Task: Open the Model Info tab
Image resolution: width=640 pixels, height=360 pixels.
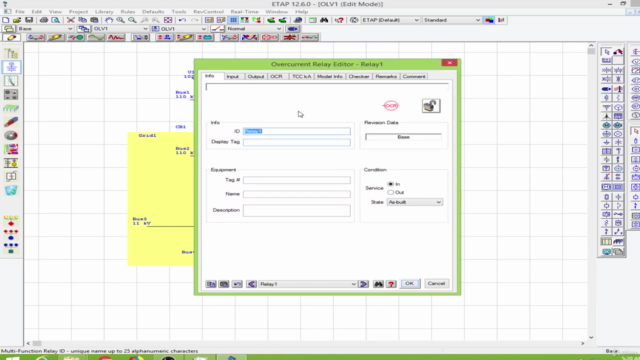Action: 330,76
